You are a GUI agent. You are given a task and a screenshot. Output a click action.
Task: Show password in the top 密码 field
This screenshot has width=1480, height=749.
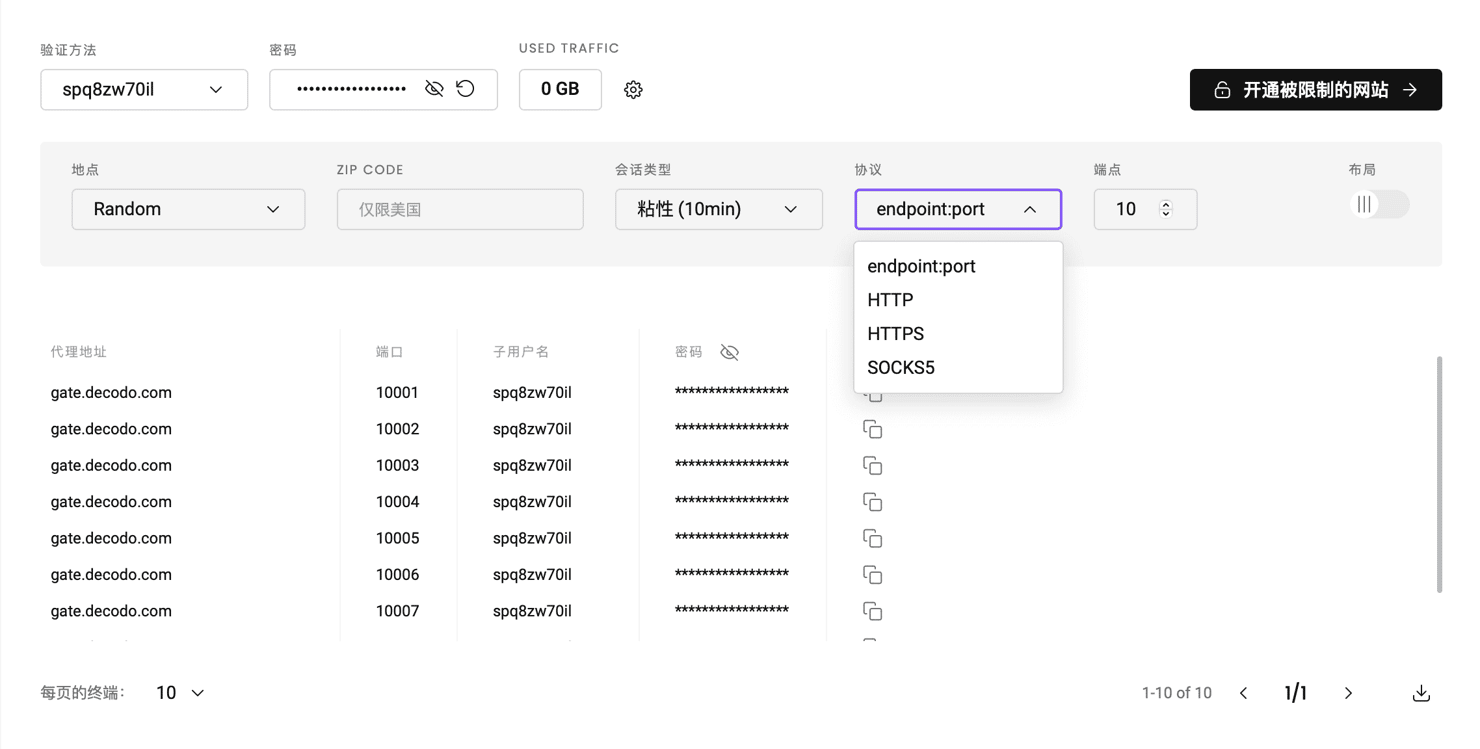434,89
